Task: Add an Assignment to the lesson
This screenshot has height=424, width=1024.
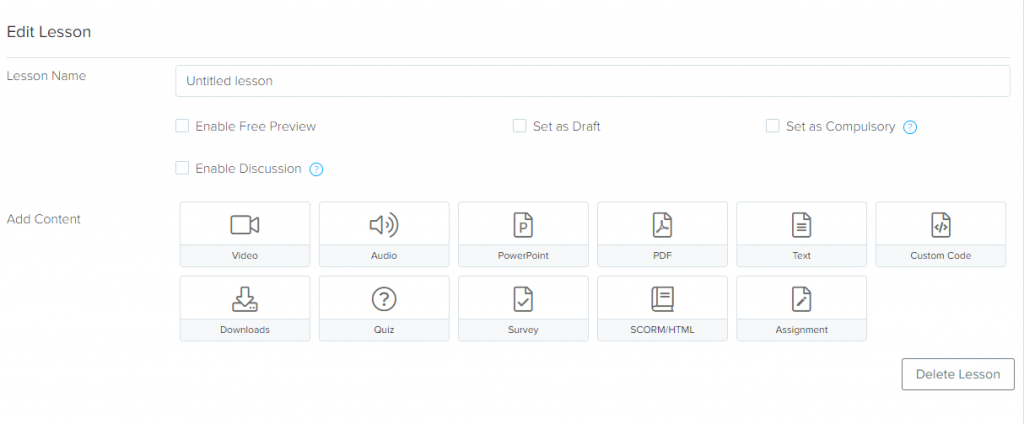Action: pyautogui.click(x=801, y=308)
